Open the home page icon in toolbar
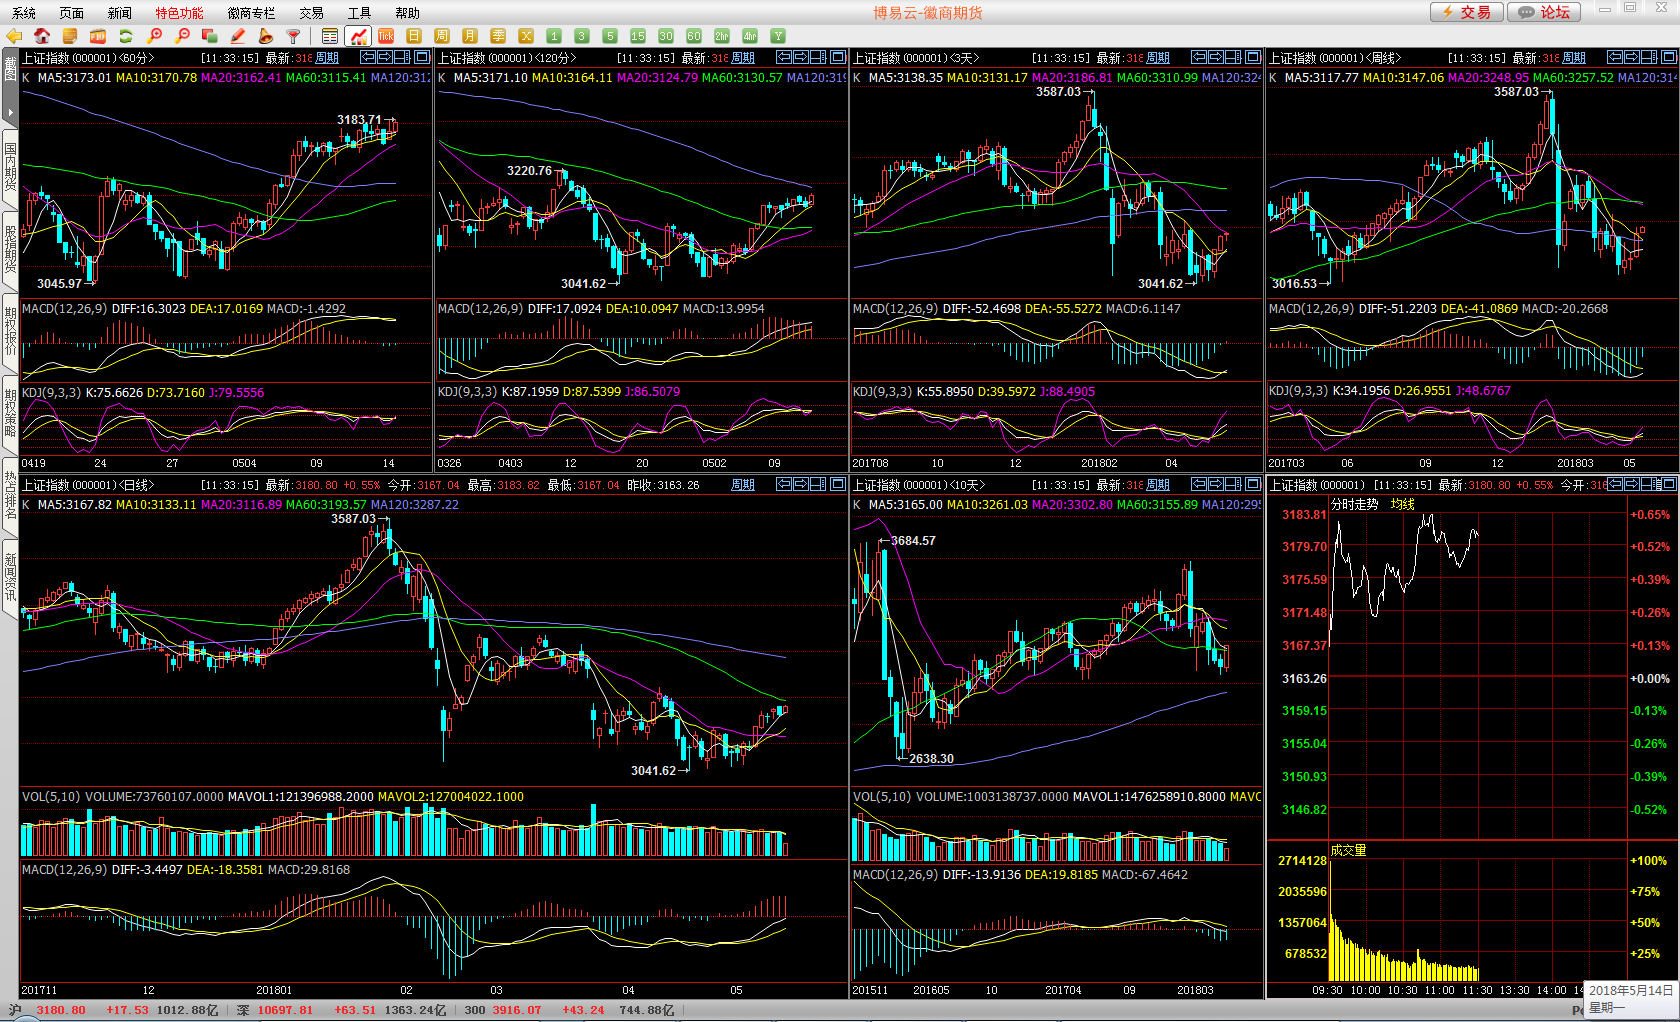Image resolution: width=1680 pixels, height=1022 pixels. [x=42, y=36]
